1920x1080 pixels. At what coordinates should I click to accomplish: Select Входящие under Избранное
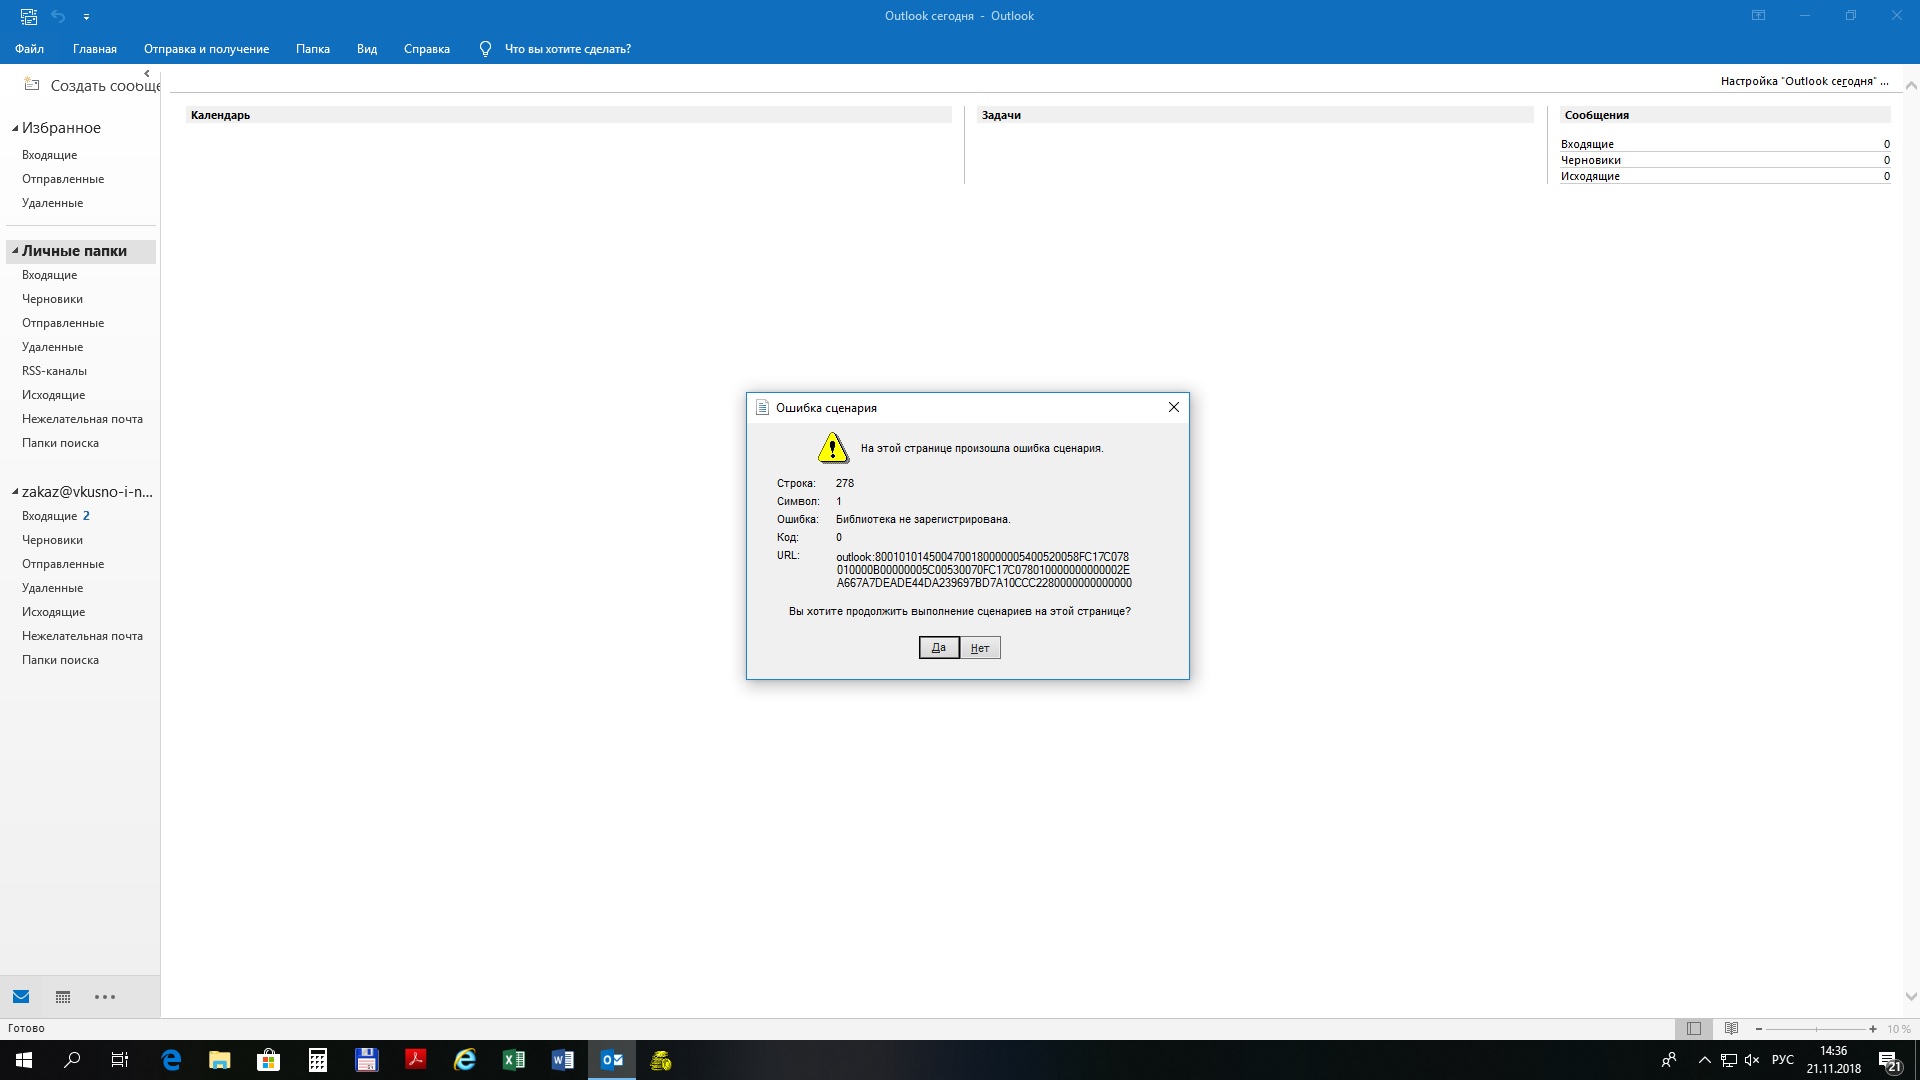[x=50, y=155]
